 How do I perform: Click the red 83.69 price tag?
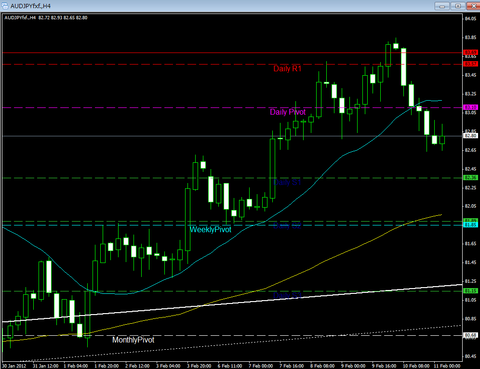point(471,52)
